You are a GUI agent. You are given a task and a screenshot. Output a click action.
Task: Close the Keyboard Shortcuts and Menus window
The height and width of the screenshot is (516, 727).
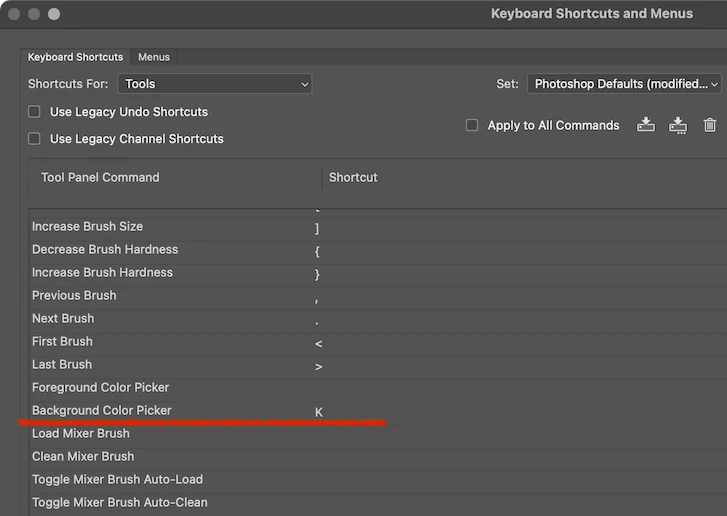coord(14,14)
